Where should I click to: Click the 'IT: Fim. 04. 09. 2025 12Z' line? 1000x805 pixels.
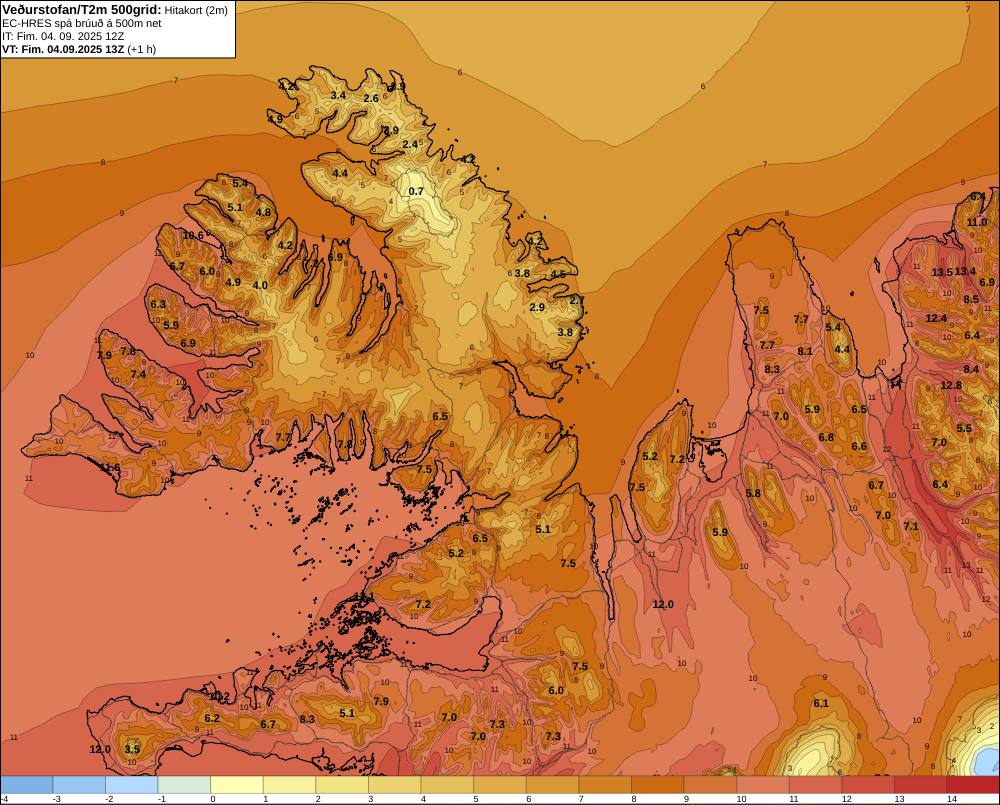click(63, 36)
